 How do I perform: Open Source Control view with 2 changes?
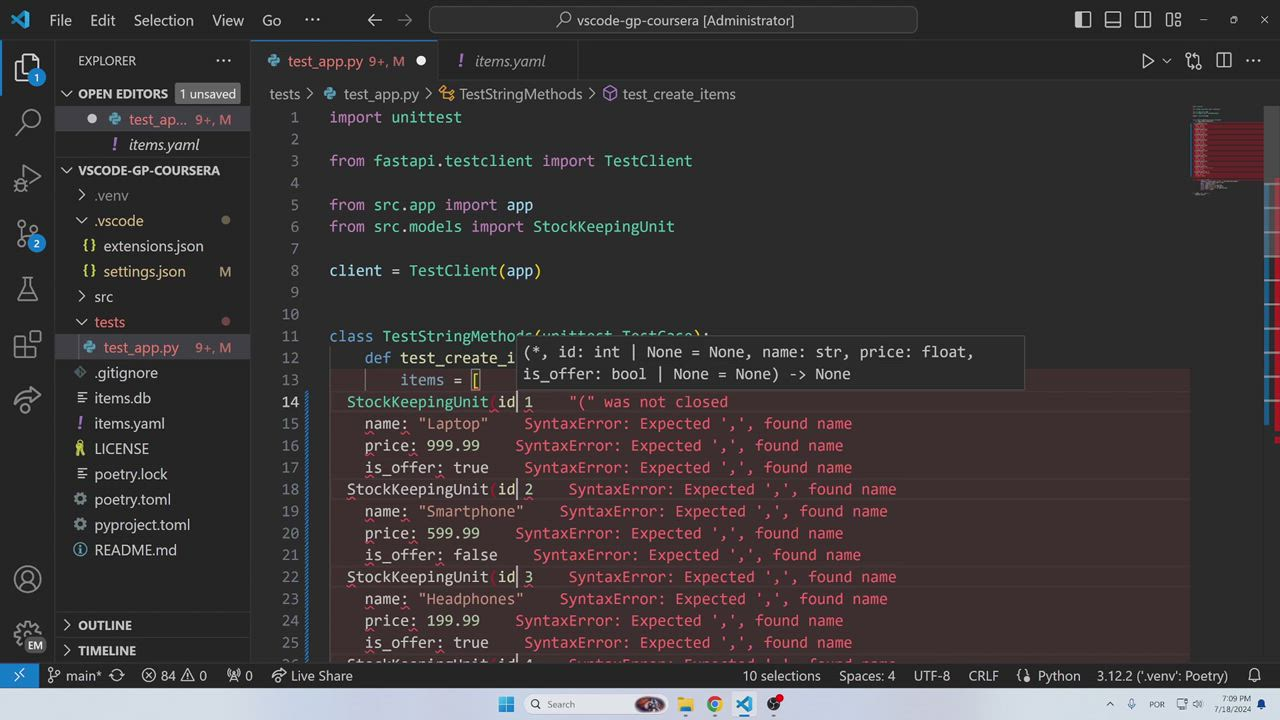pyautogui.click(x=28, y=234)
